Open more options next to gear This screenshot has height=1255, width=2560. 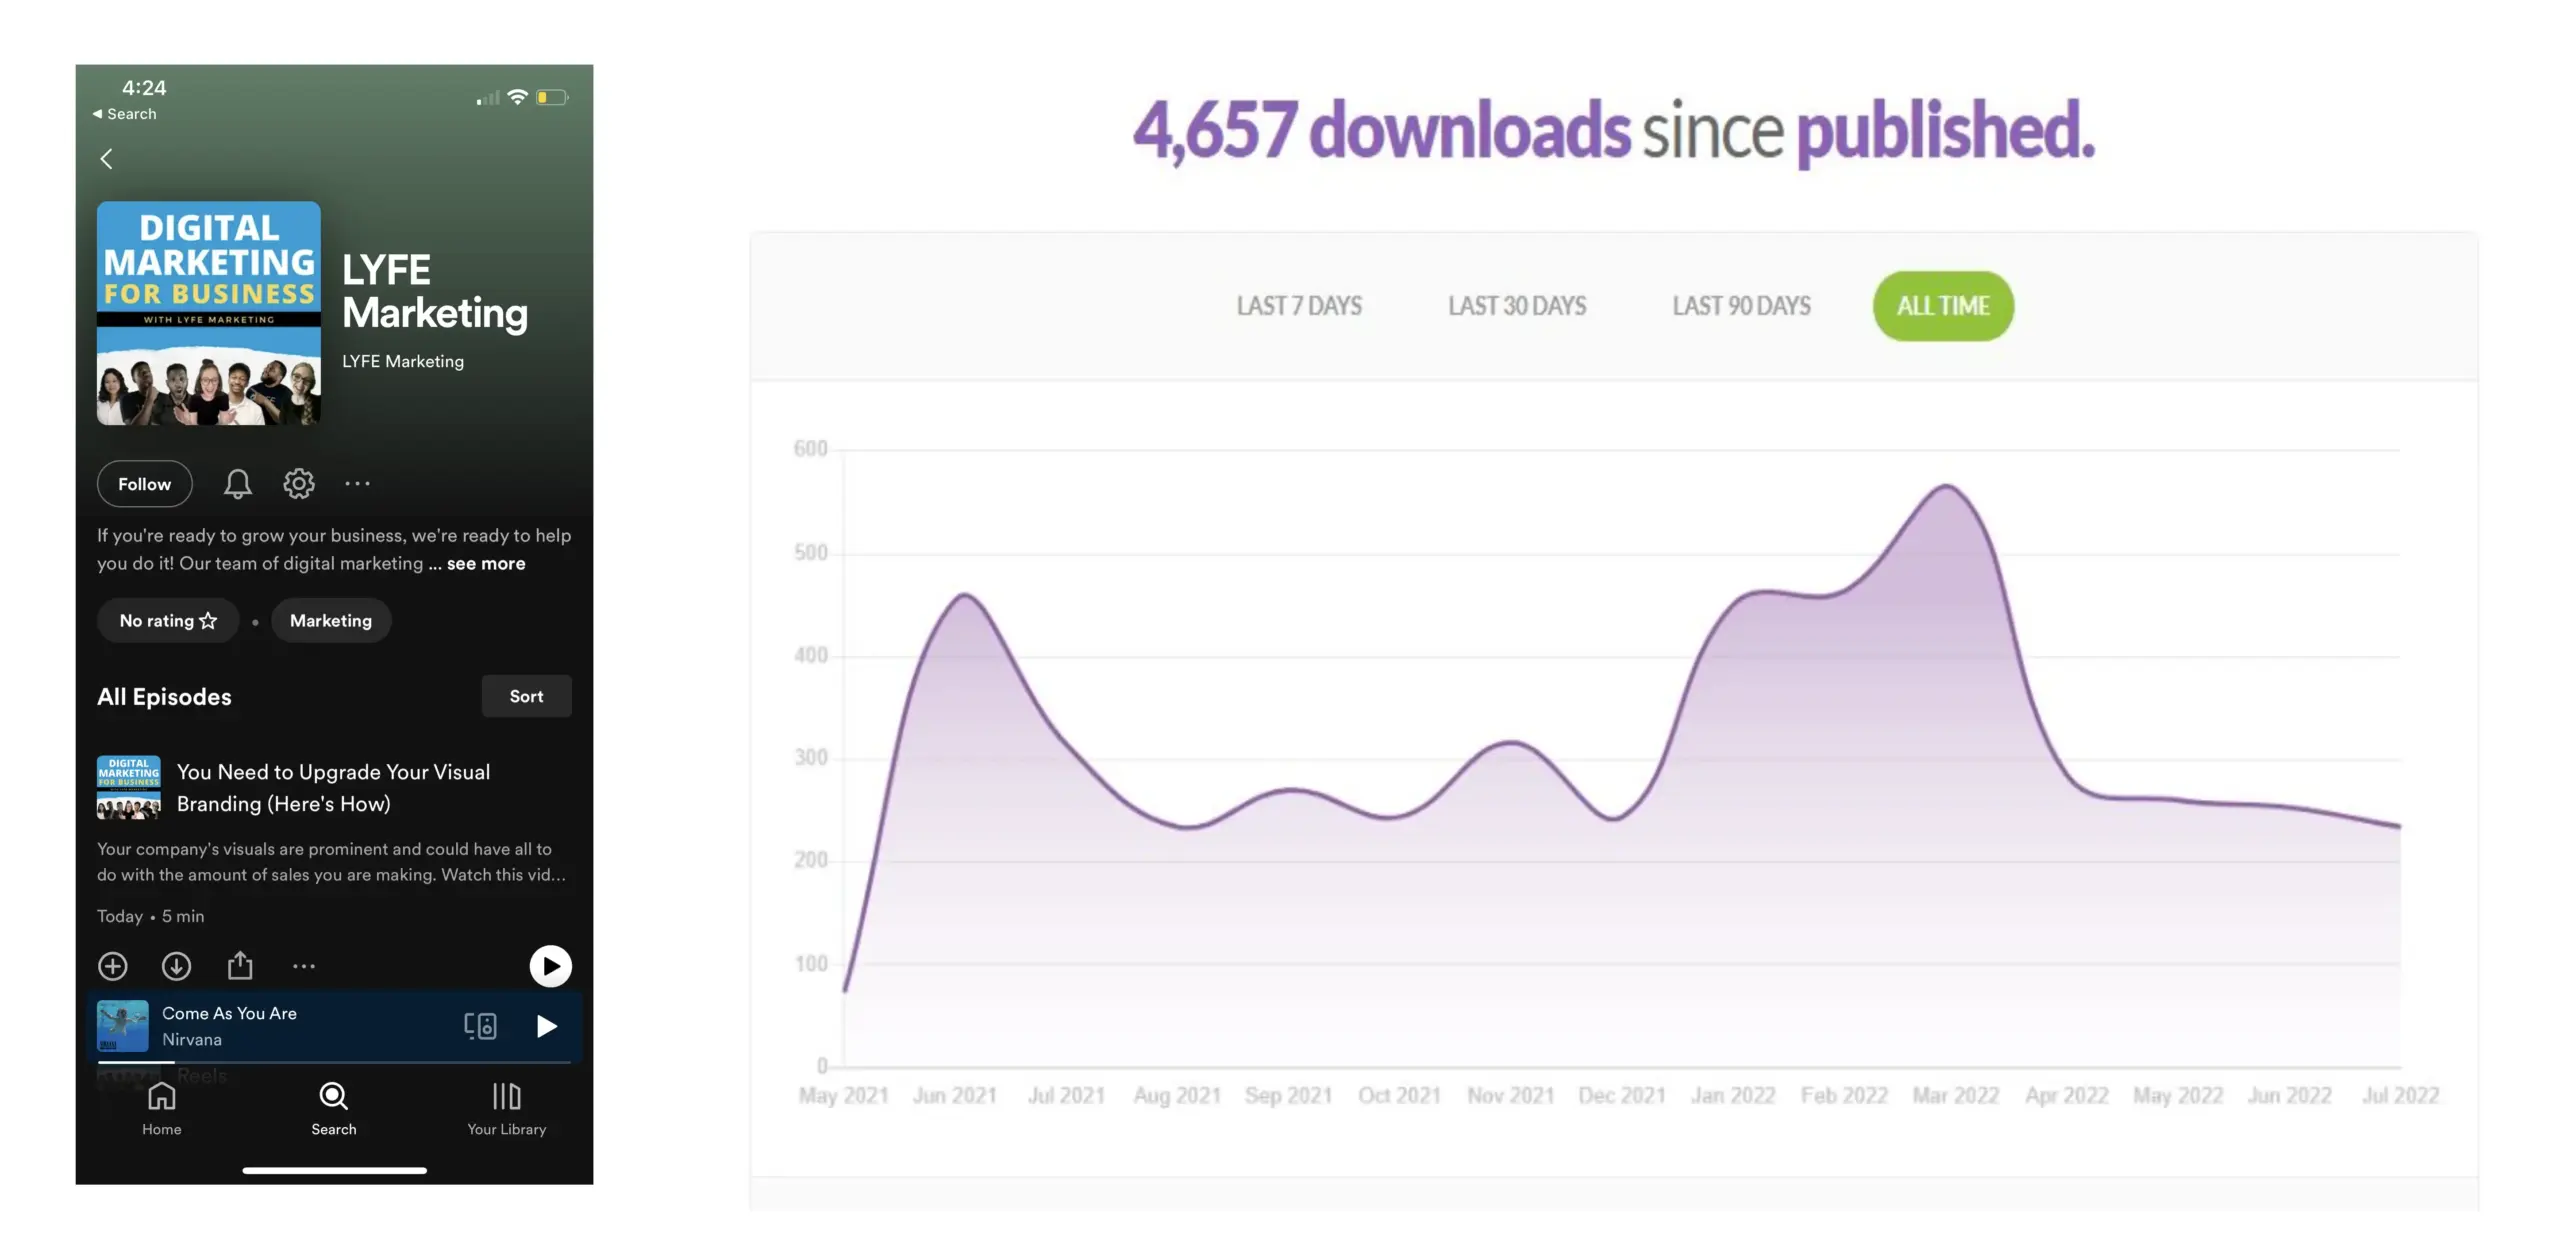(357, 484)
